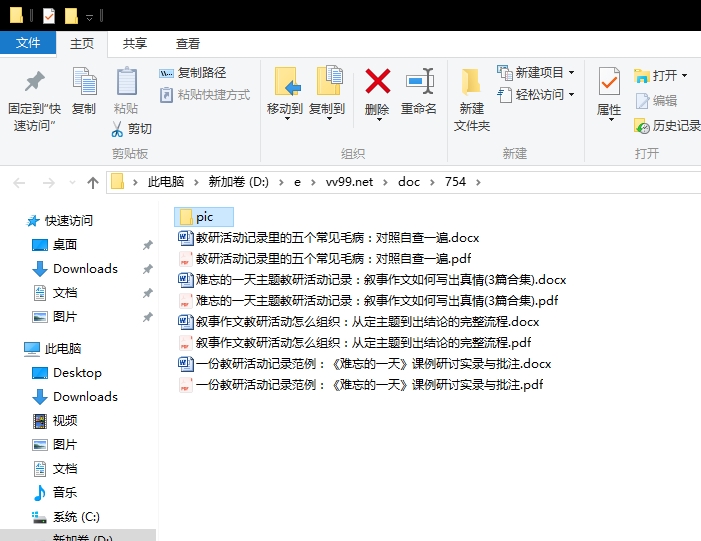Expand breadcrumb chevron after 754
This screenshot has height=541, width=701.
tap(478, 182)
